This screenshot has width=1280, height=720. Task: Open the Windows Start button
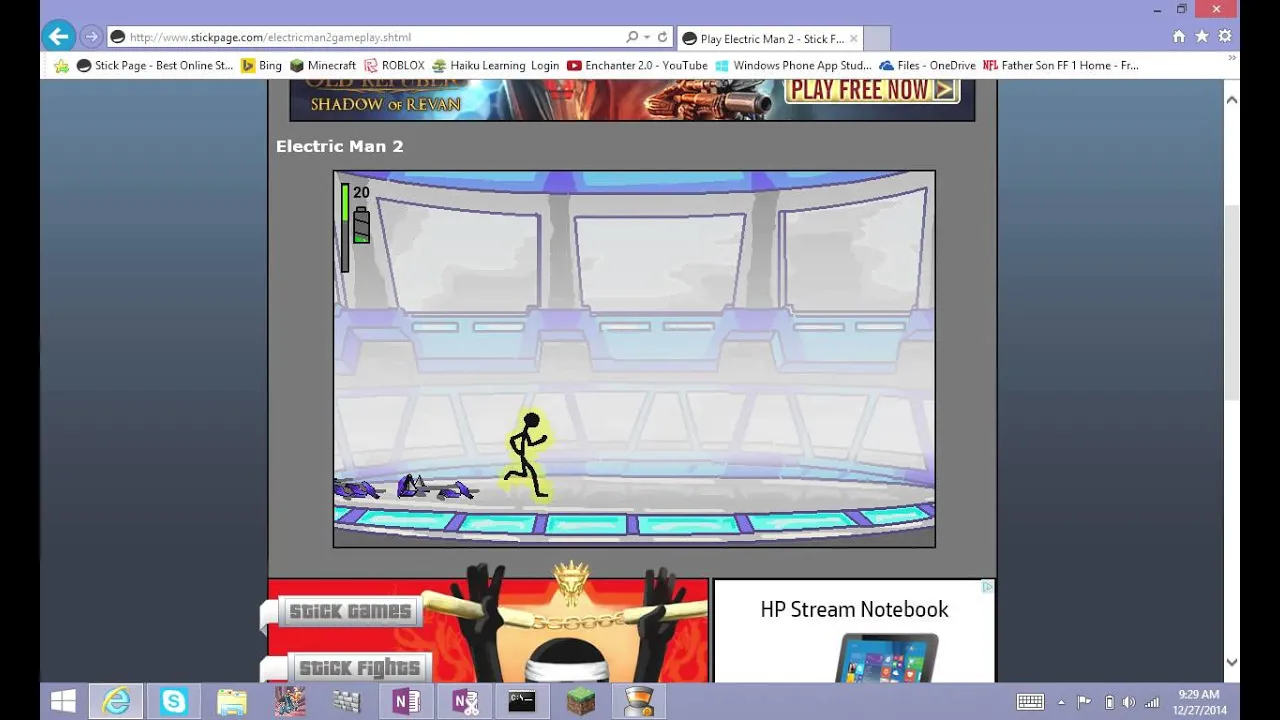coord(63,701)
